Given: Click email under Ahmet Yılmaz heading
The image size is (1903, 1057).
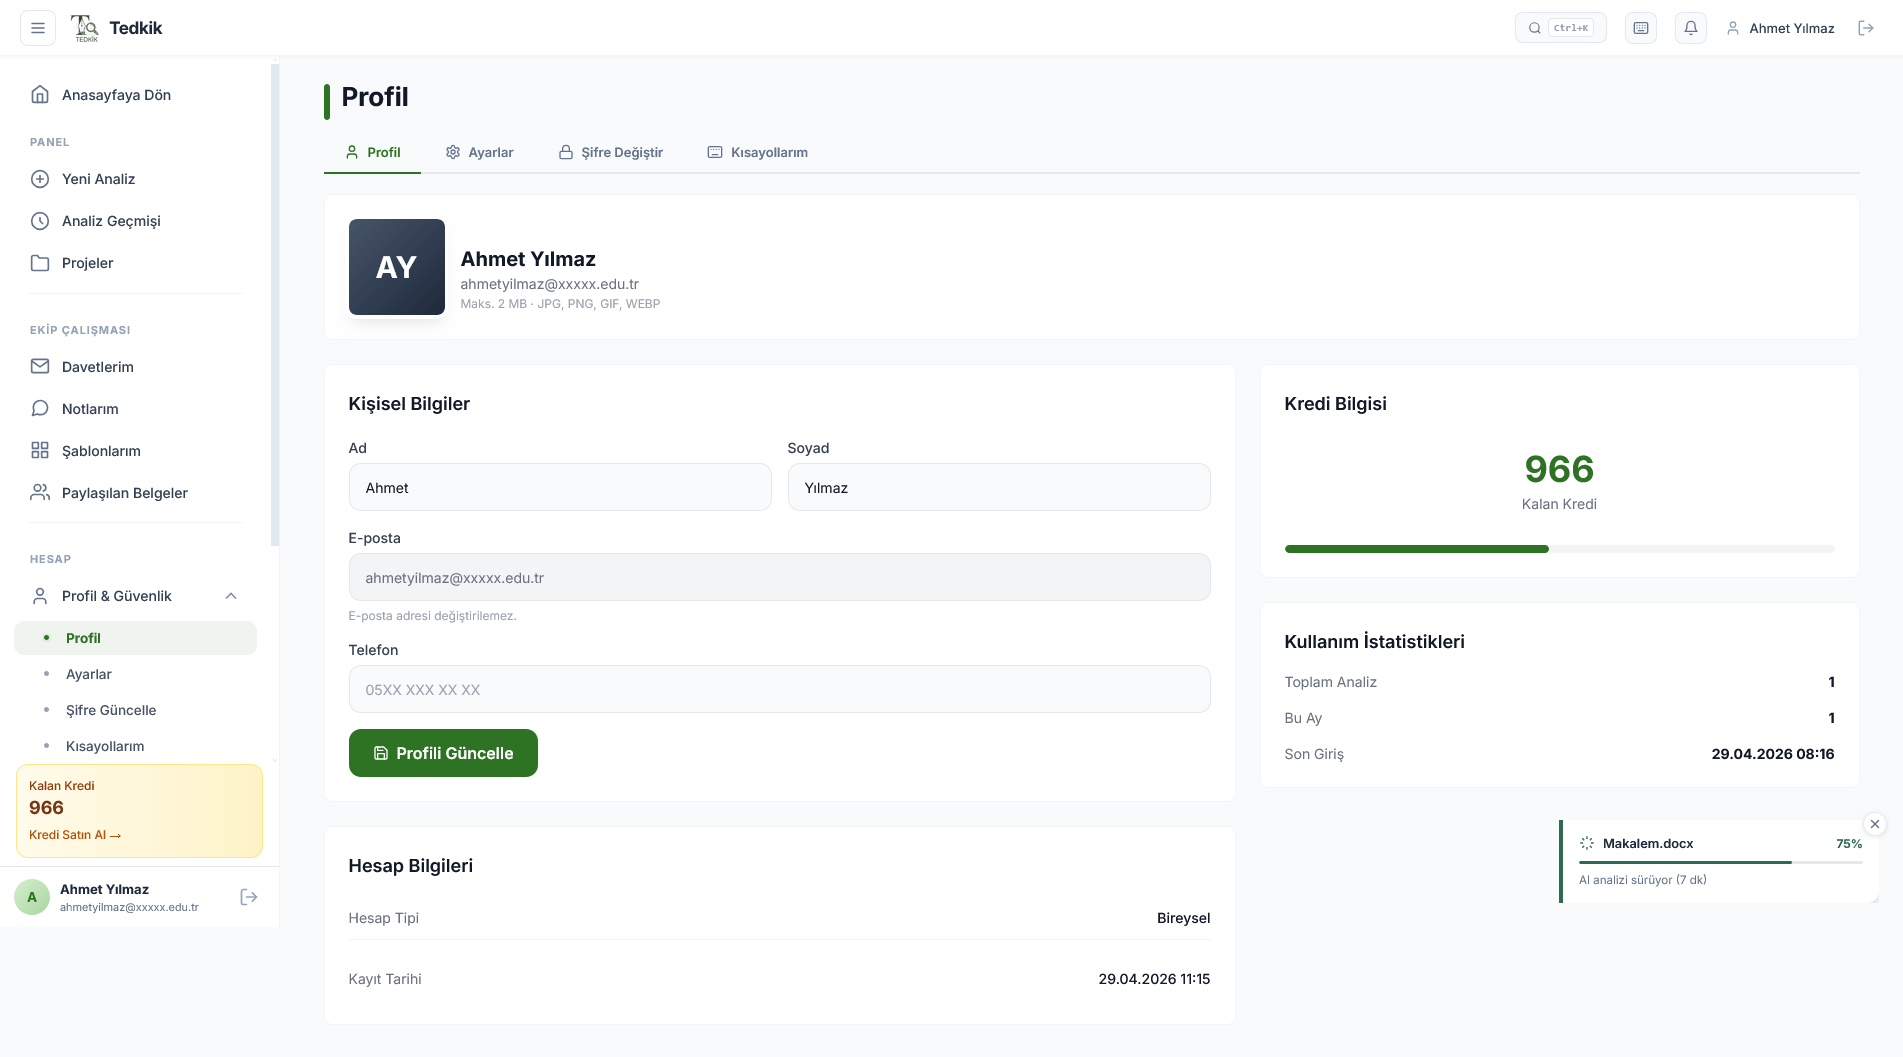Looking at the screenshot, I should click(x=549, y=284).
